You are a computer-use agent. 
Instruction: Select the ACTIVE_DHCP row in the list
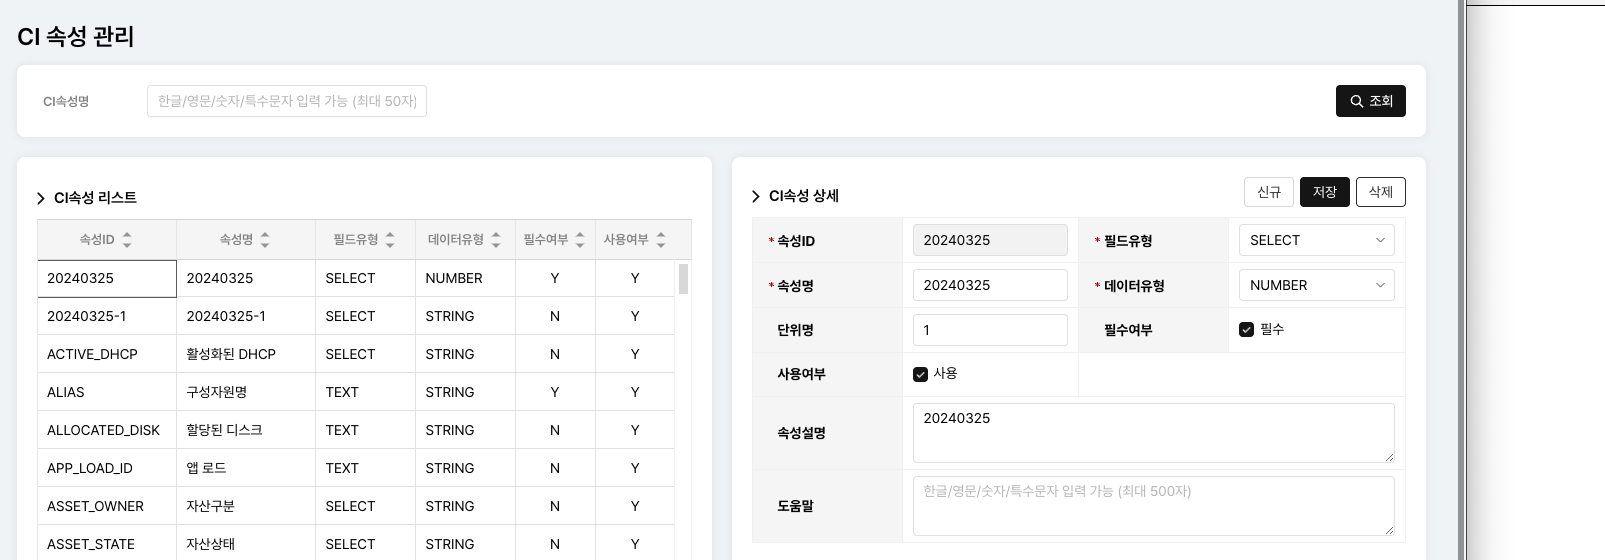tap(92, 354)
